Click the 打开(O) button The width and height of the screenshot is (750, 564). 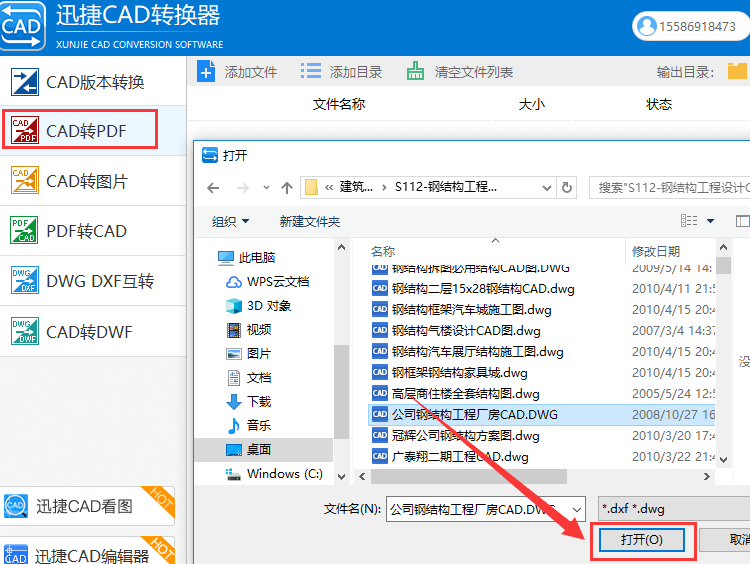(641, 540)
